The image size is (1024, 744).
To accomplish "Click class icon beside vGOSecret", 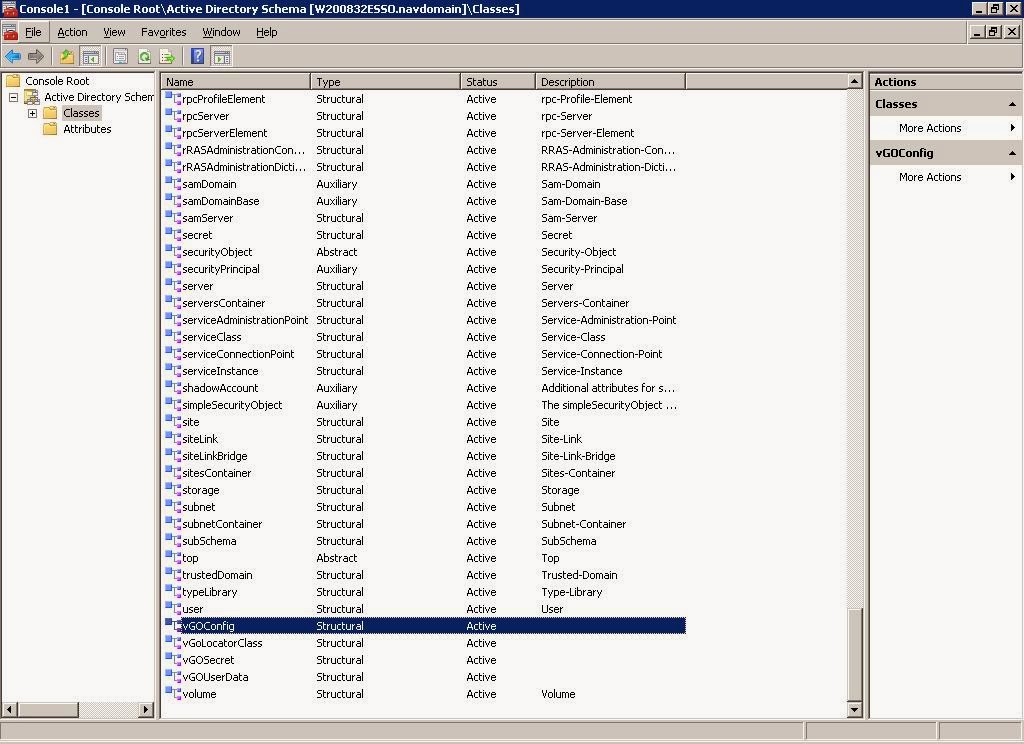I will [x=172, y=658].
